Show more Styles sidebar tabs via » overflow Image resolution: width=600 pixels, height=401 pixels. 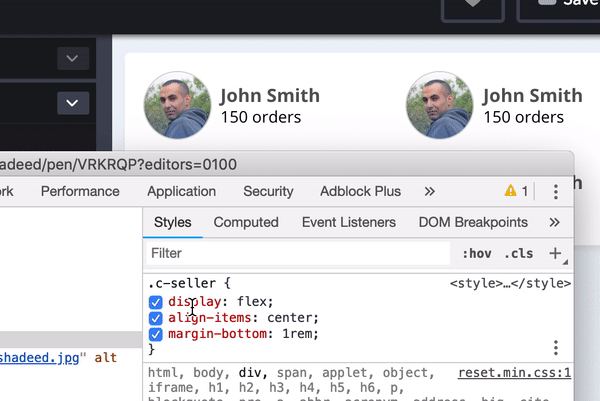[555, 222]
